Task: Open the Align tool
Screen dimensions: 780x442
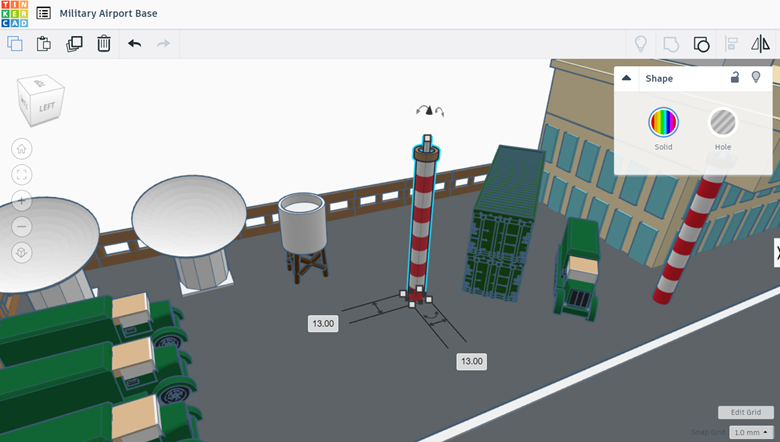Action: (731, 44)
